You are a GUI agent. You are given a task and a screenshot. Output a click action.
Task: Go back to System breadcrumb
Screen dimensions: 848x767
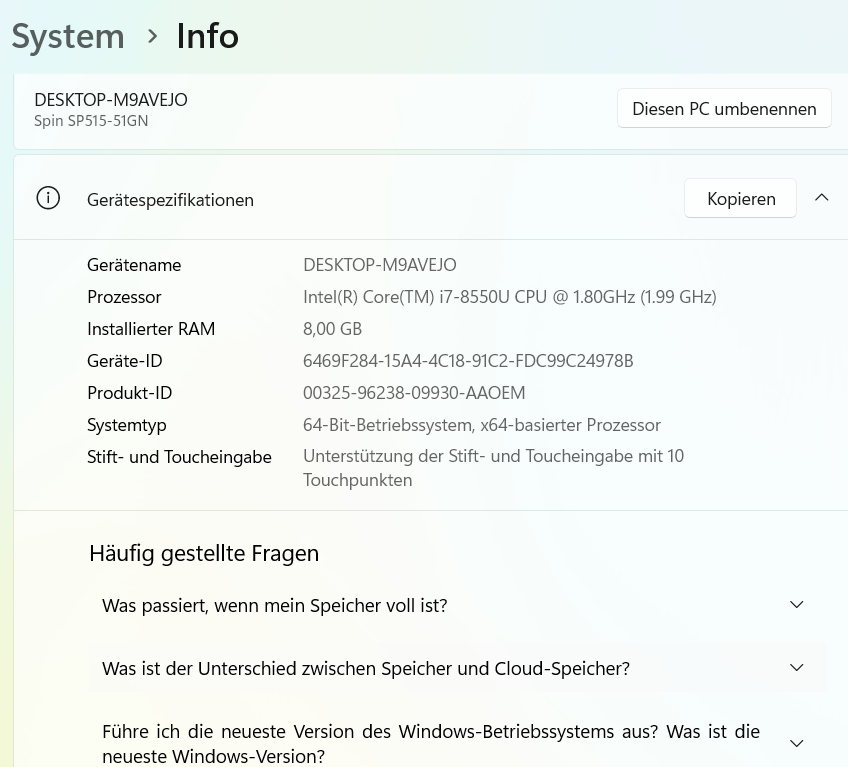click(x=68, y=37)
